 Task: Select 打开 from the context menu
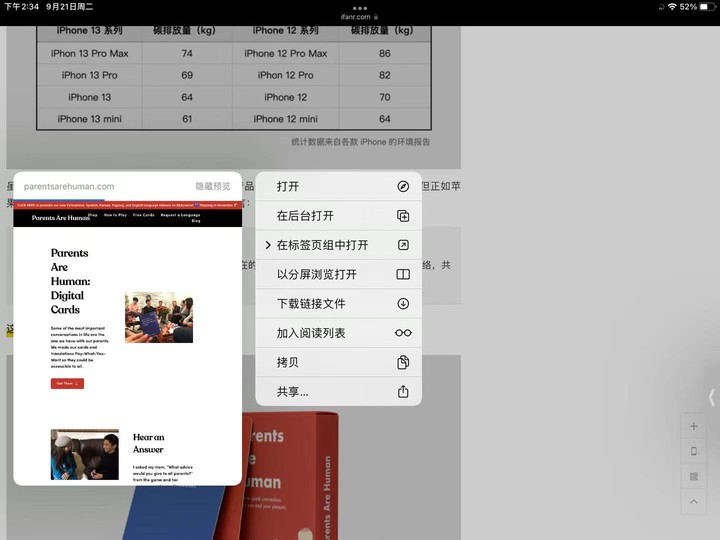click(x=288, y=187)
